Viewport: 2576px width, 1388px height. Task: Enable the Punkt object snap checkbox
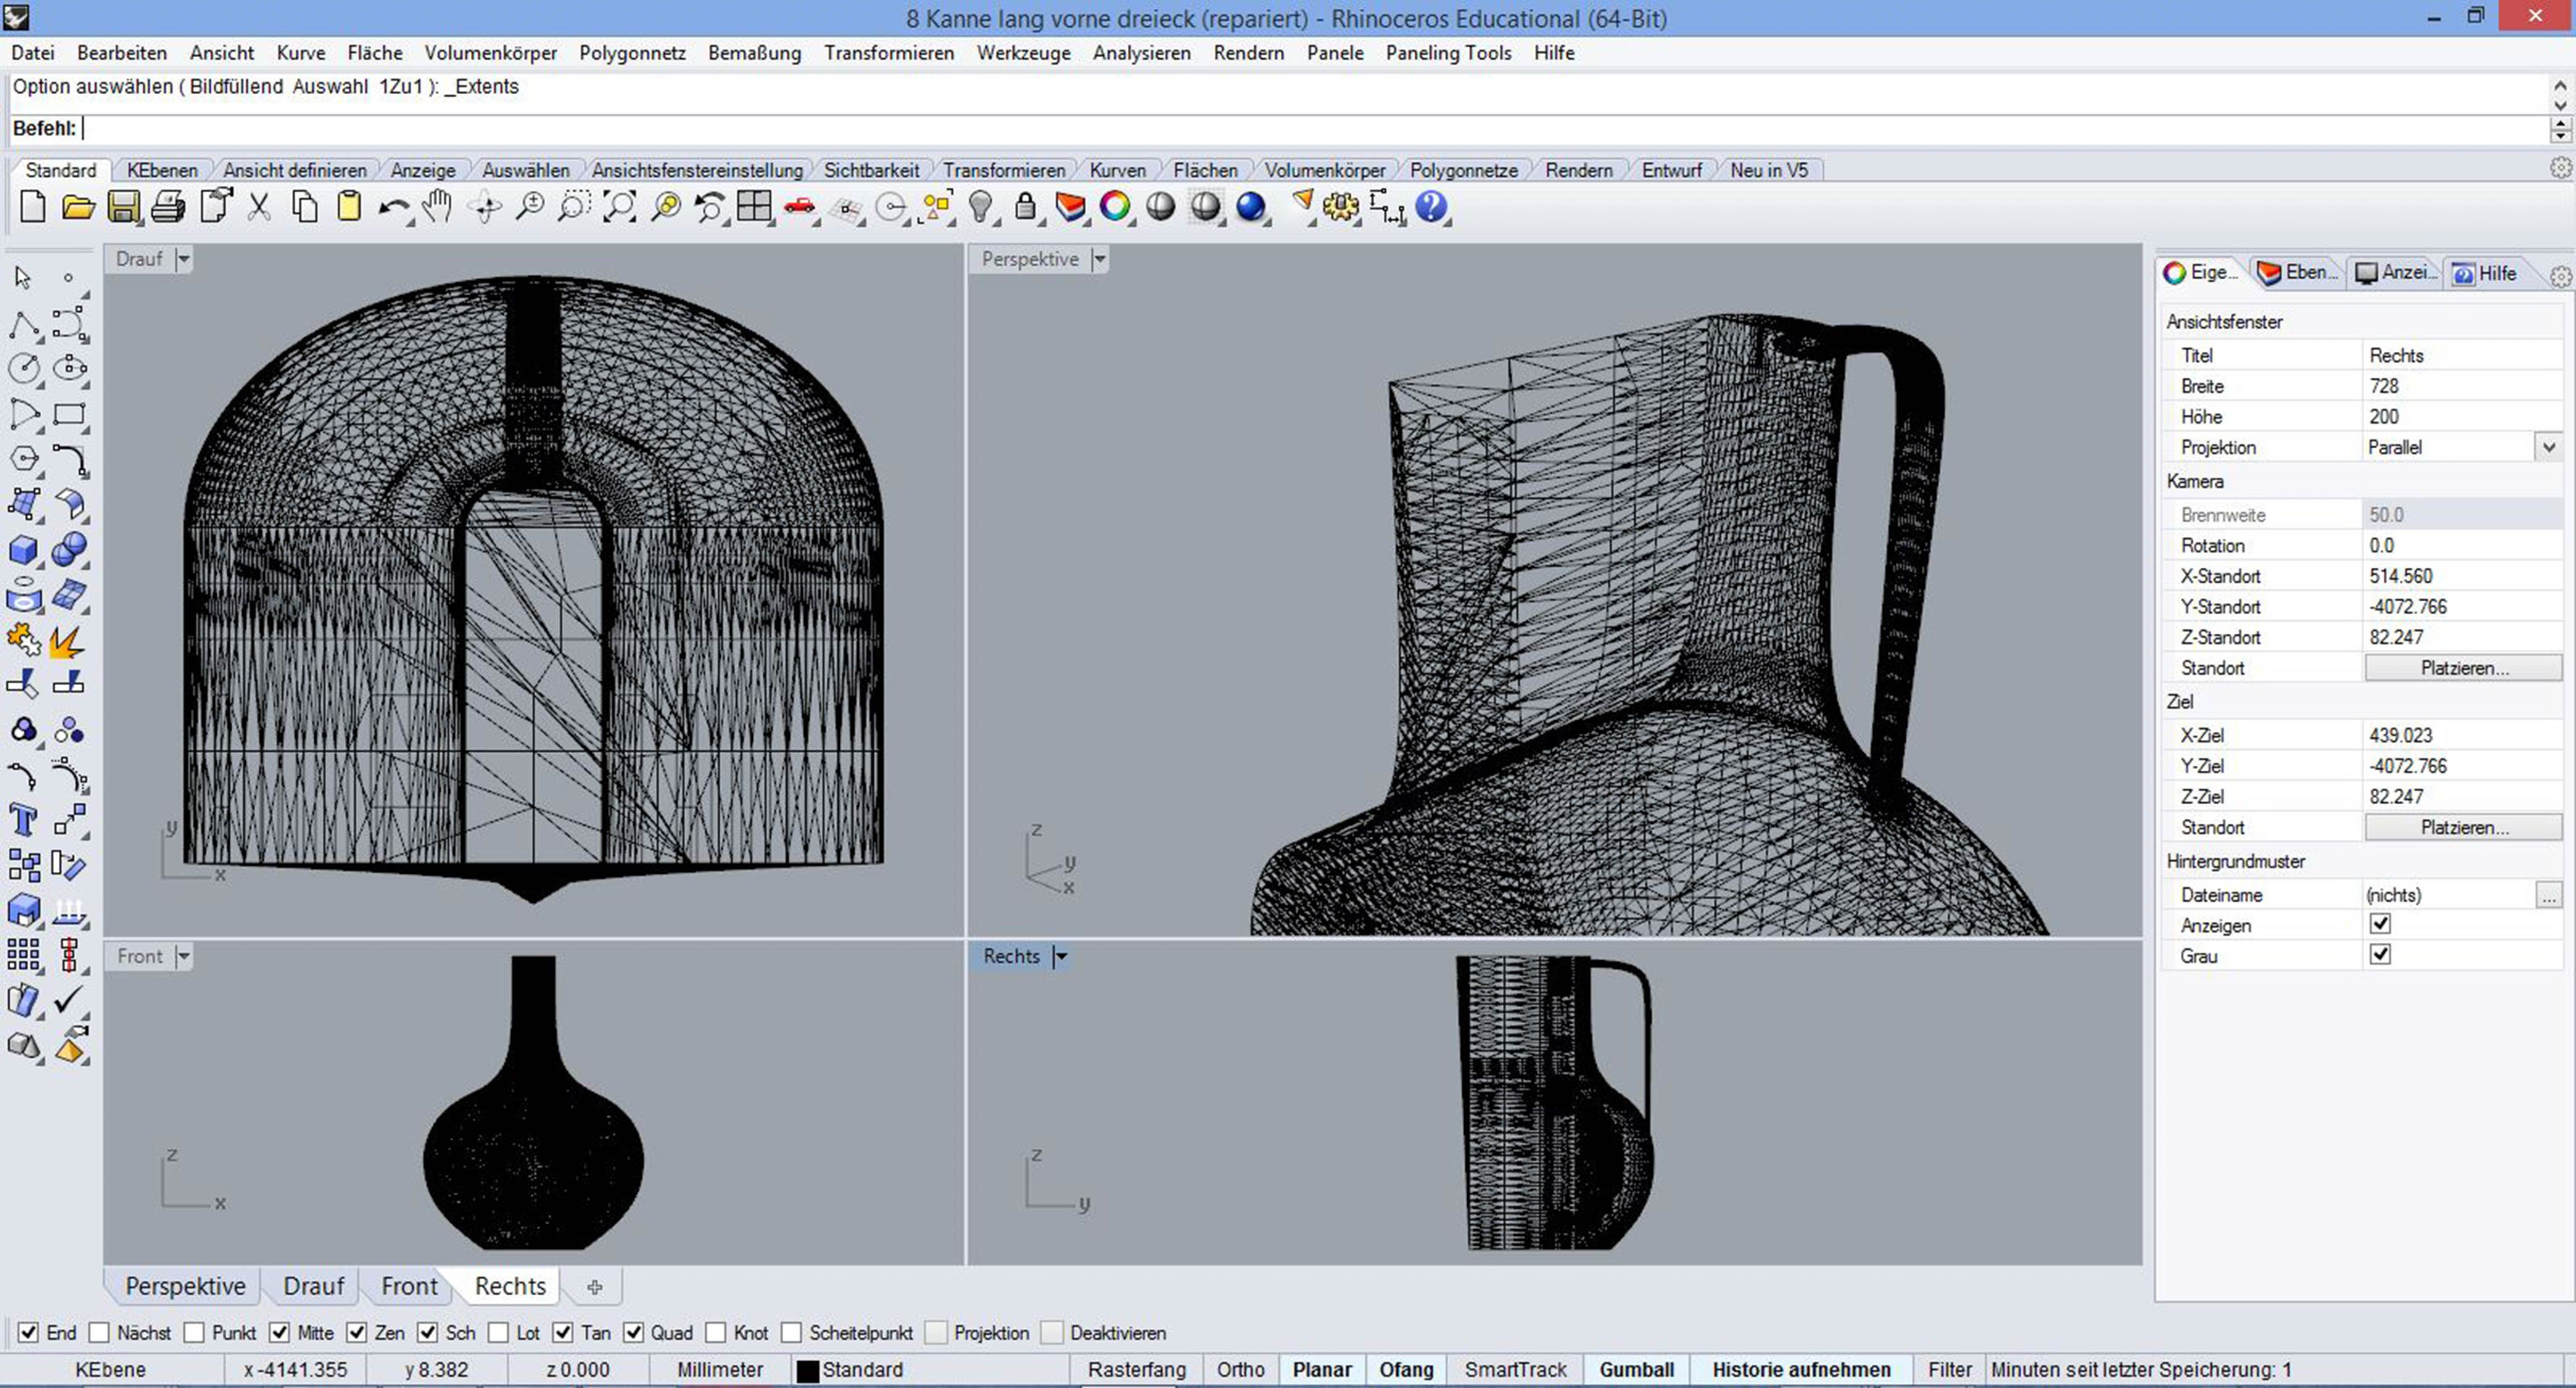pos(194,1333)
